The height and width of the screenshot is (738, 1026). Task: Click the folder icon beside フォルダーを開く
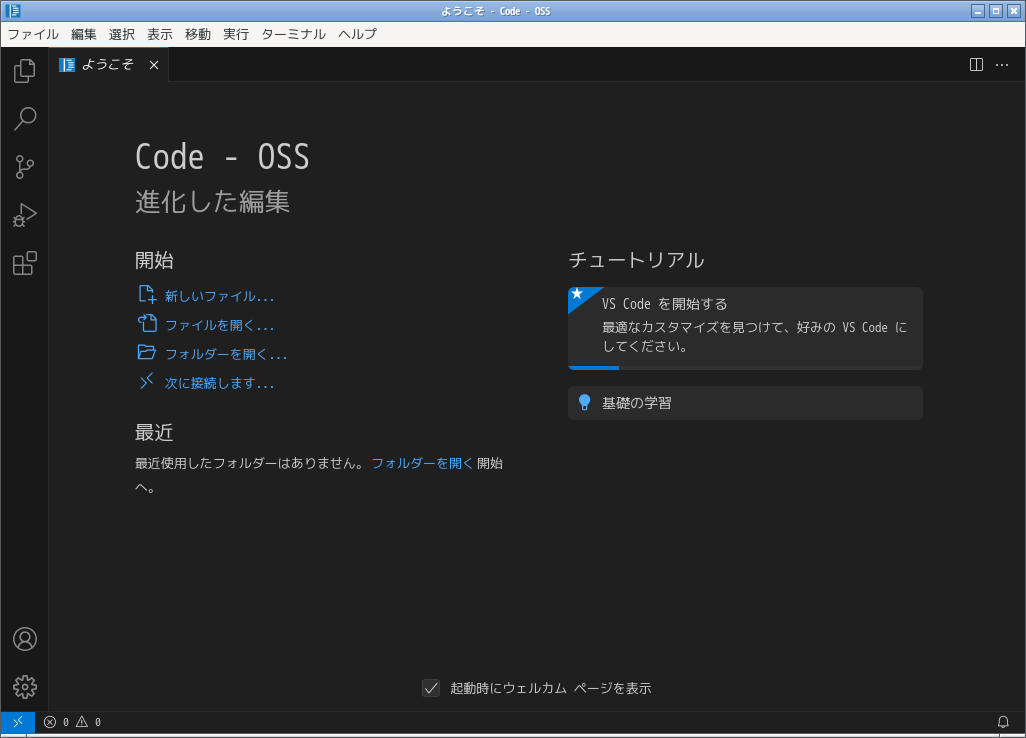tap(147, 353)
